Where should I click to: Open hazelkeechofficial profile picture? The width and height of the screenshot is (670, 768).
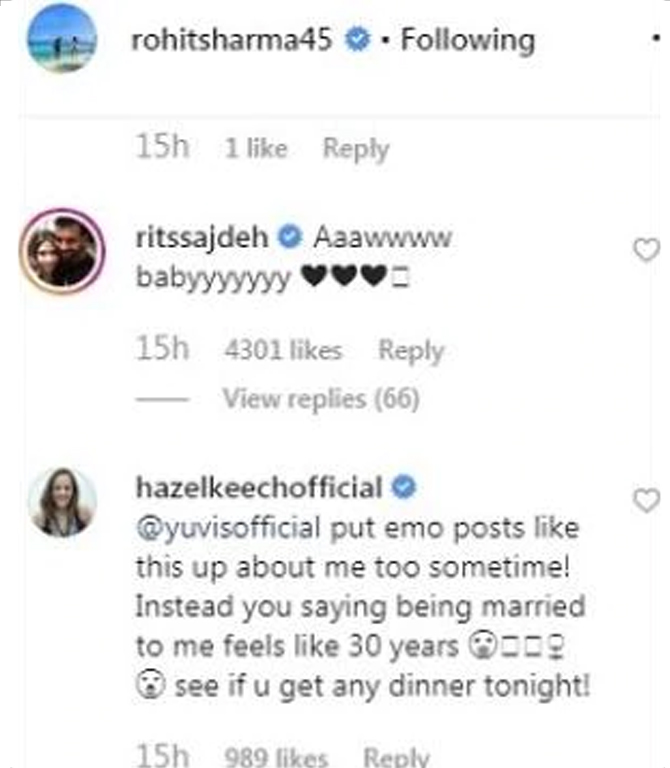click(x=62, y=502)
